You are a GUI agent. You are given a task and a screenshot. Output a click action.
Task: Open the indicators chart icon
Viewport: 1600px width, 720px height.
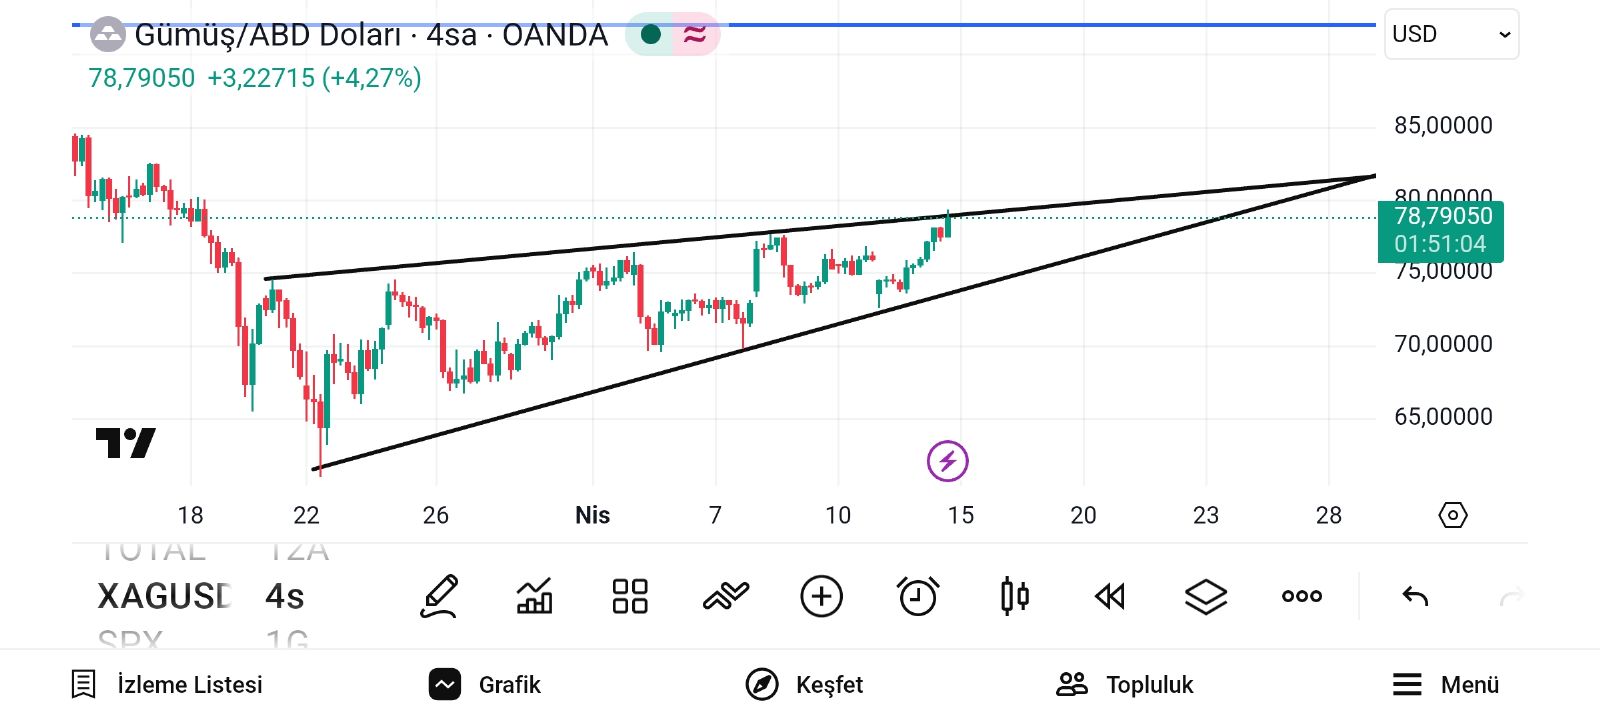click(x=534, y=597)
